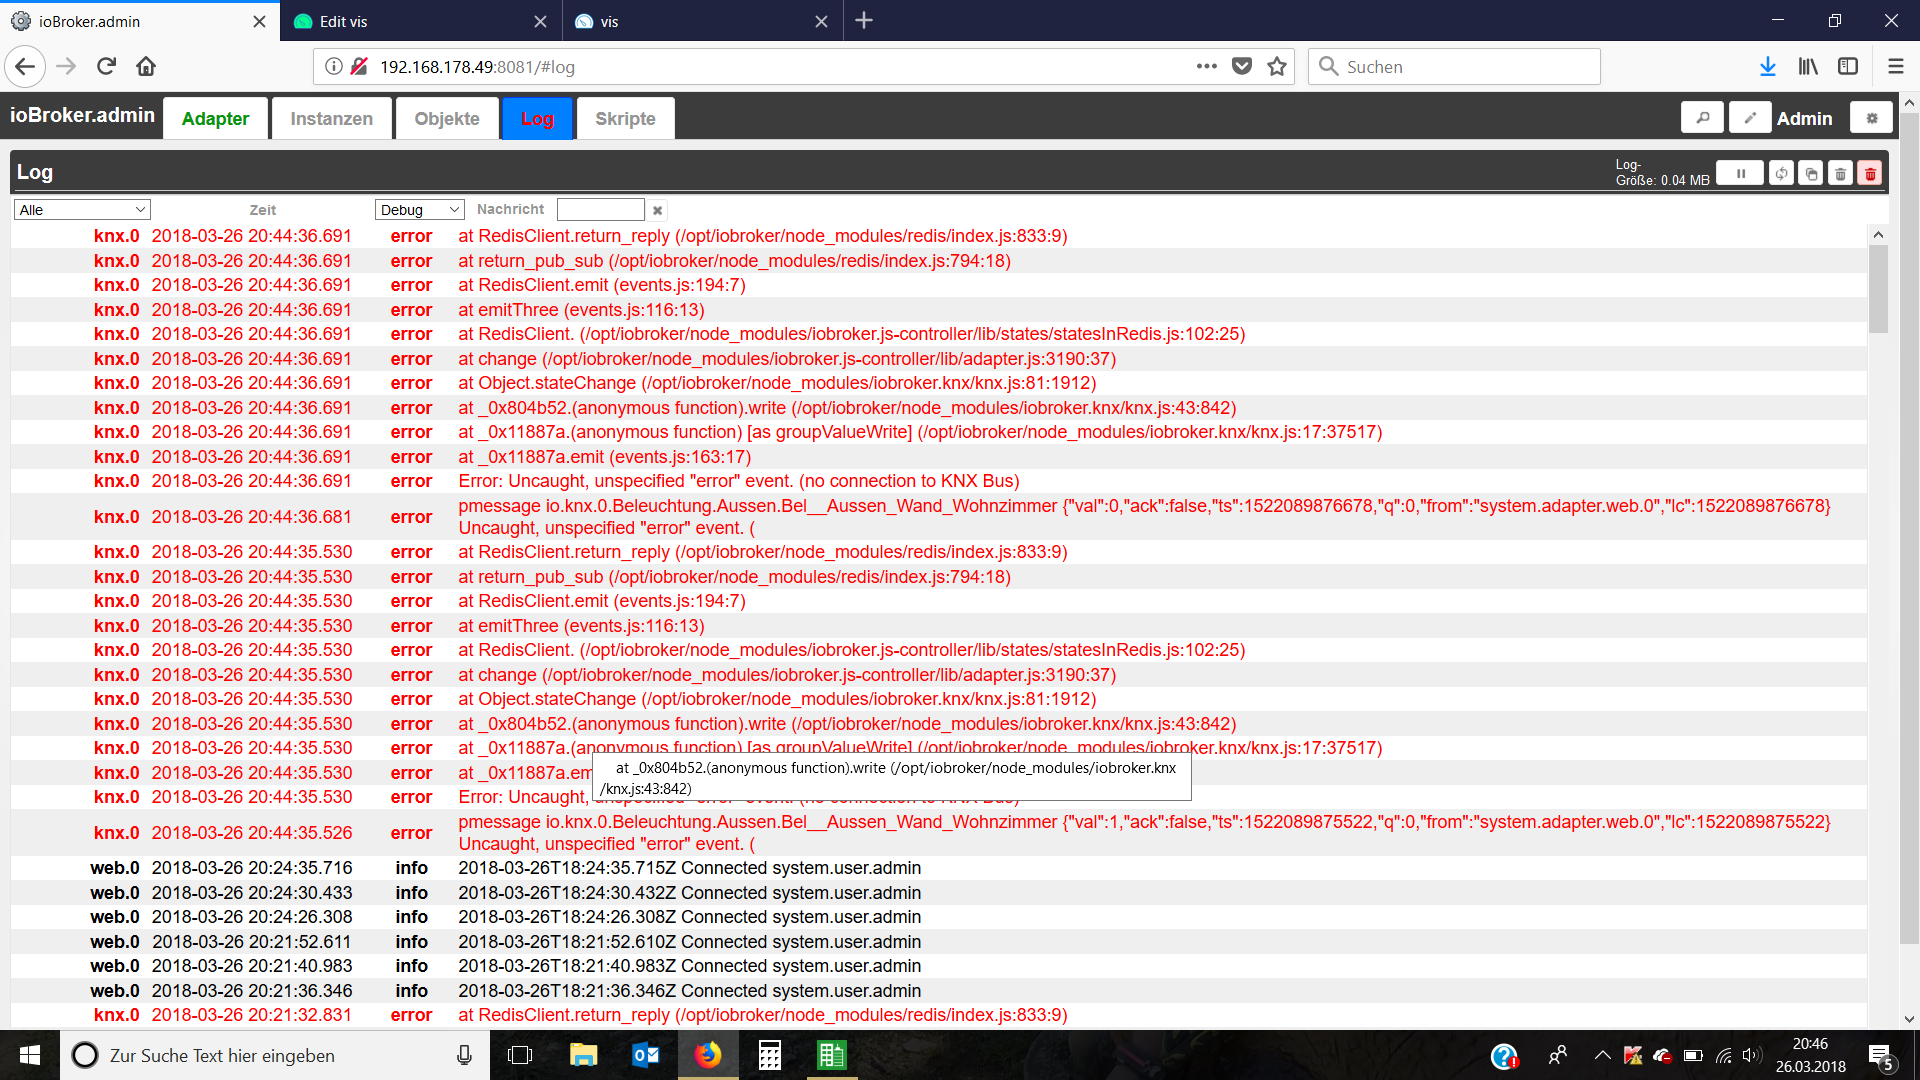This screenshot has height=1080, width=1920.
Task: Bookmark this page with the star icon
Action: point(1277,67)
